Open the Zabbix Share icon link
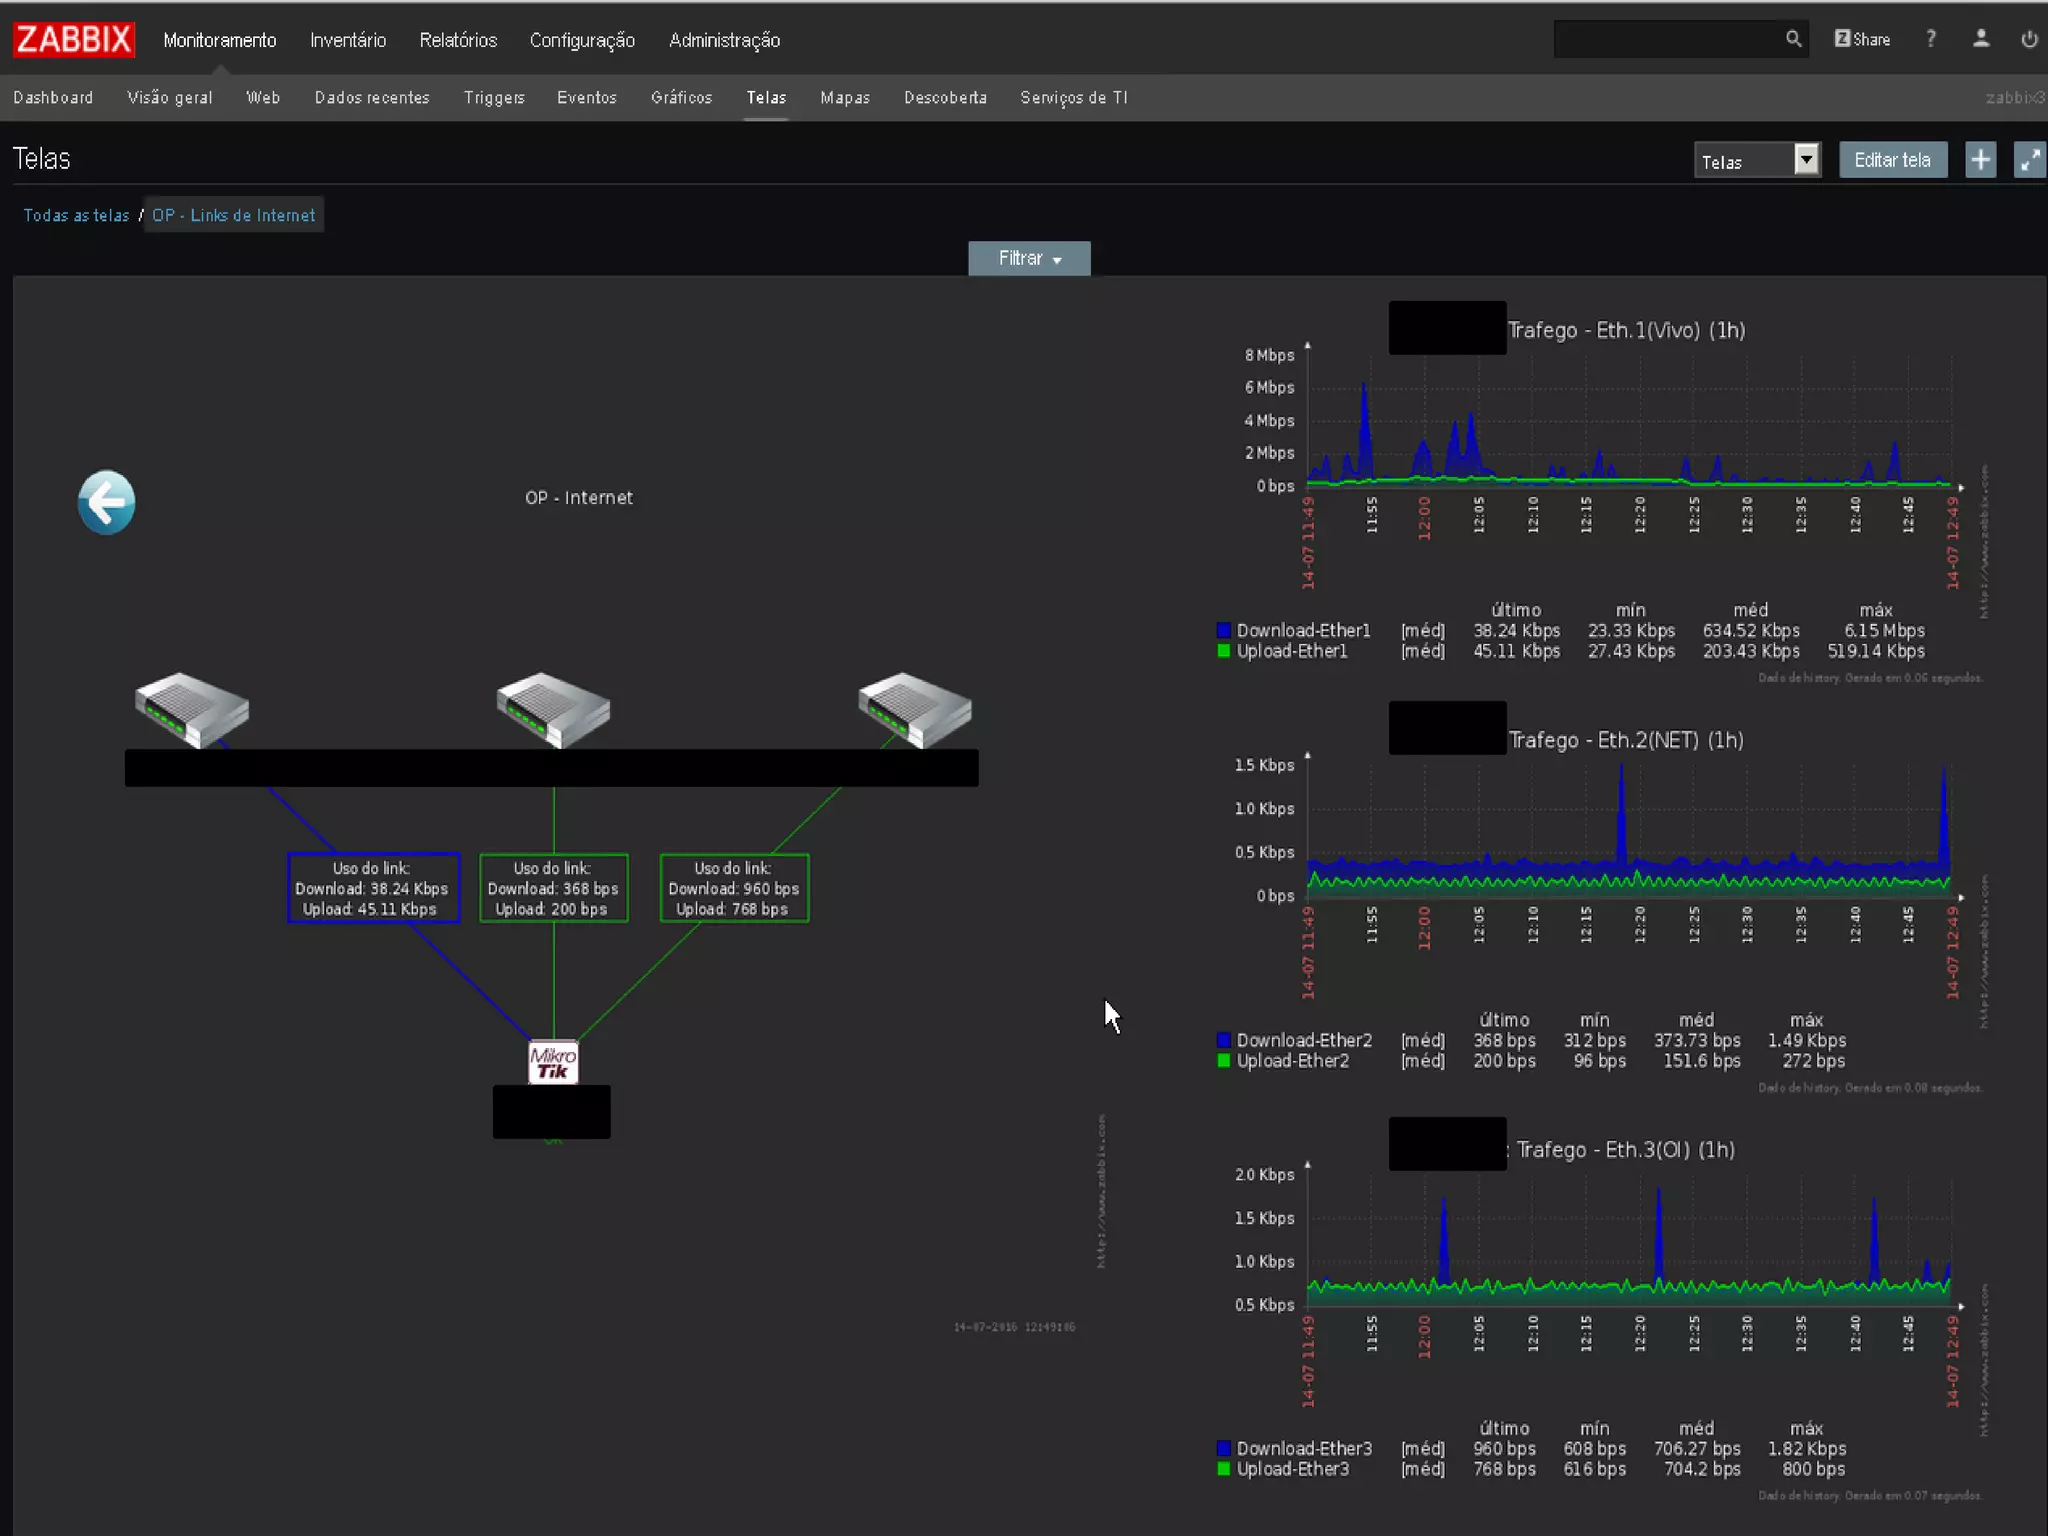The height and width of the screenshot is (1536, 2048). (x=1862, y=39)
